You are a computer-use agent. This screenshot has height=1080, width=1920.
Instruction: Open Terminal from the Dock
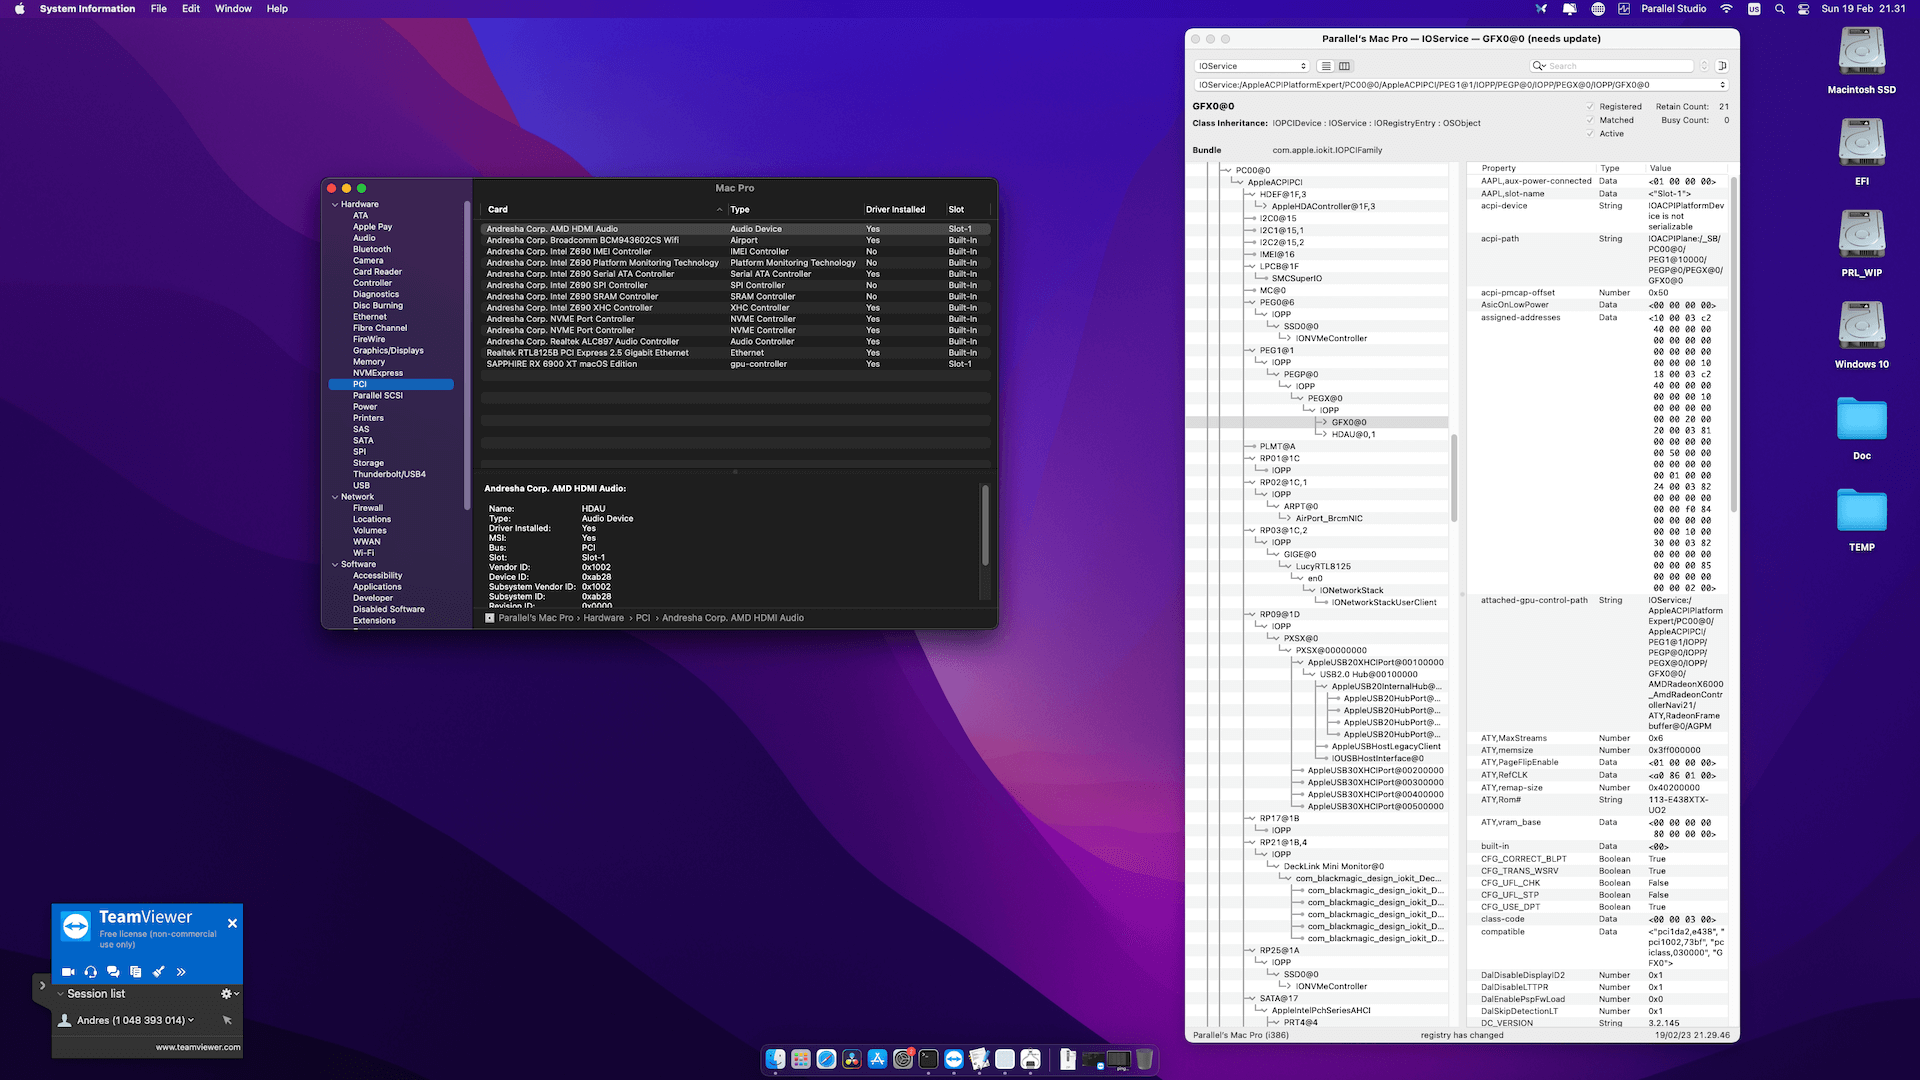(929, 1059)
